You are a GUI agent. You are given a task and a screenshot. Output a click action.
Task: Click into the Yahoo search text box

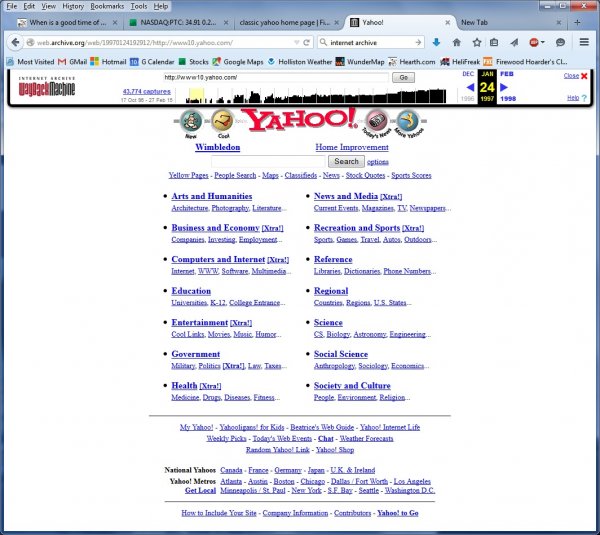(x=268, y=161)
